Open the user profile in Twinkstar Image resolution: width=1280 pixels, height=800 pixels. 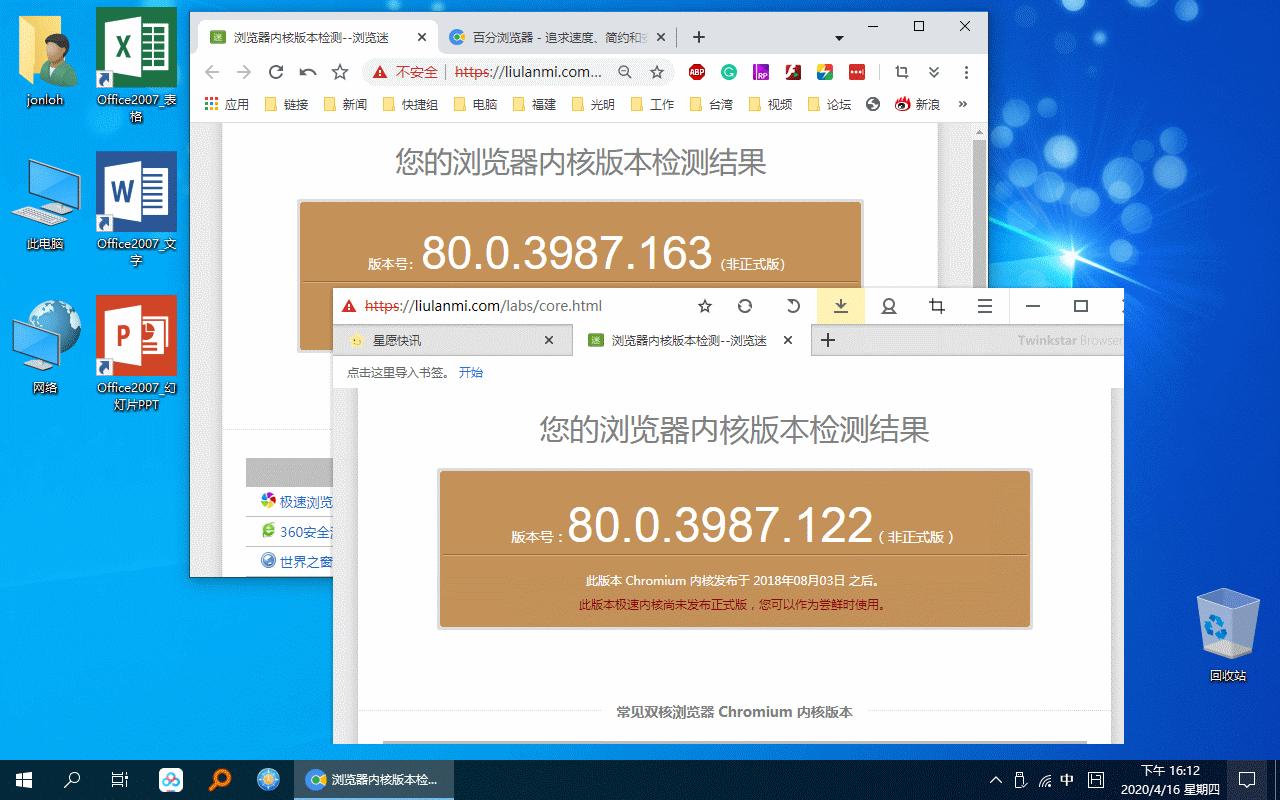tap(889, 306)
